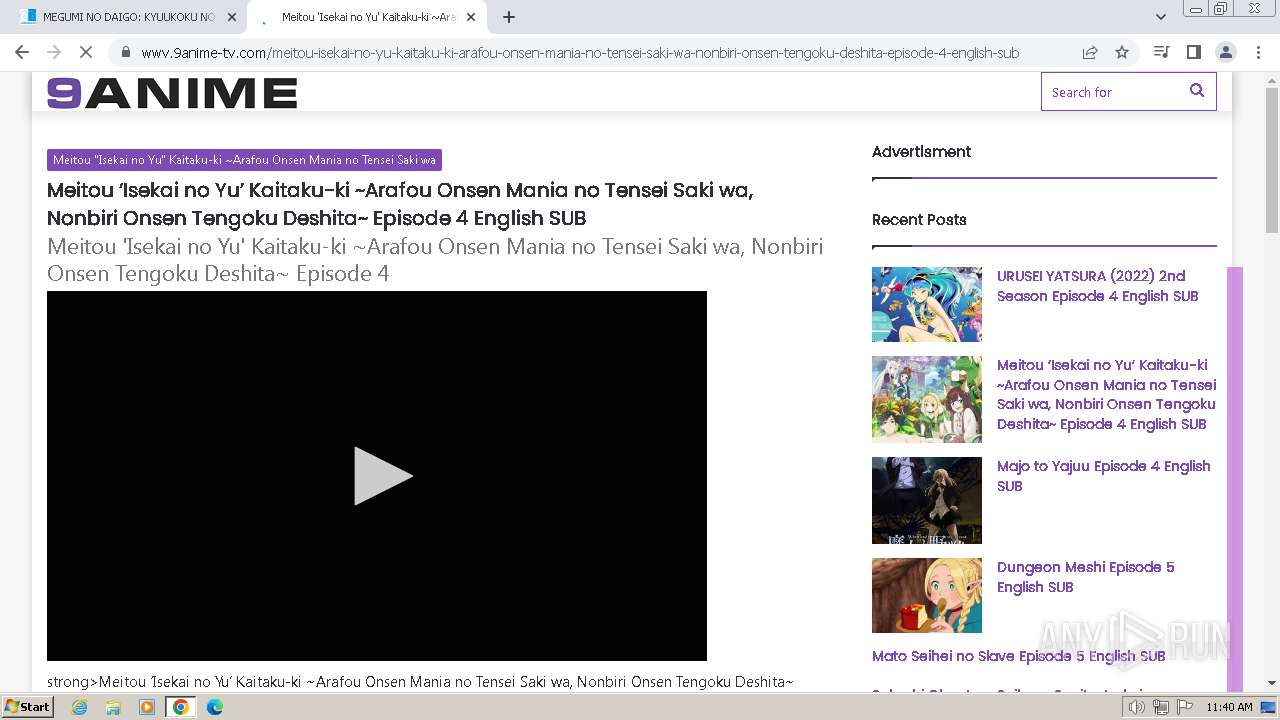Open volume control in system tray

(x=1137, y=707)
